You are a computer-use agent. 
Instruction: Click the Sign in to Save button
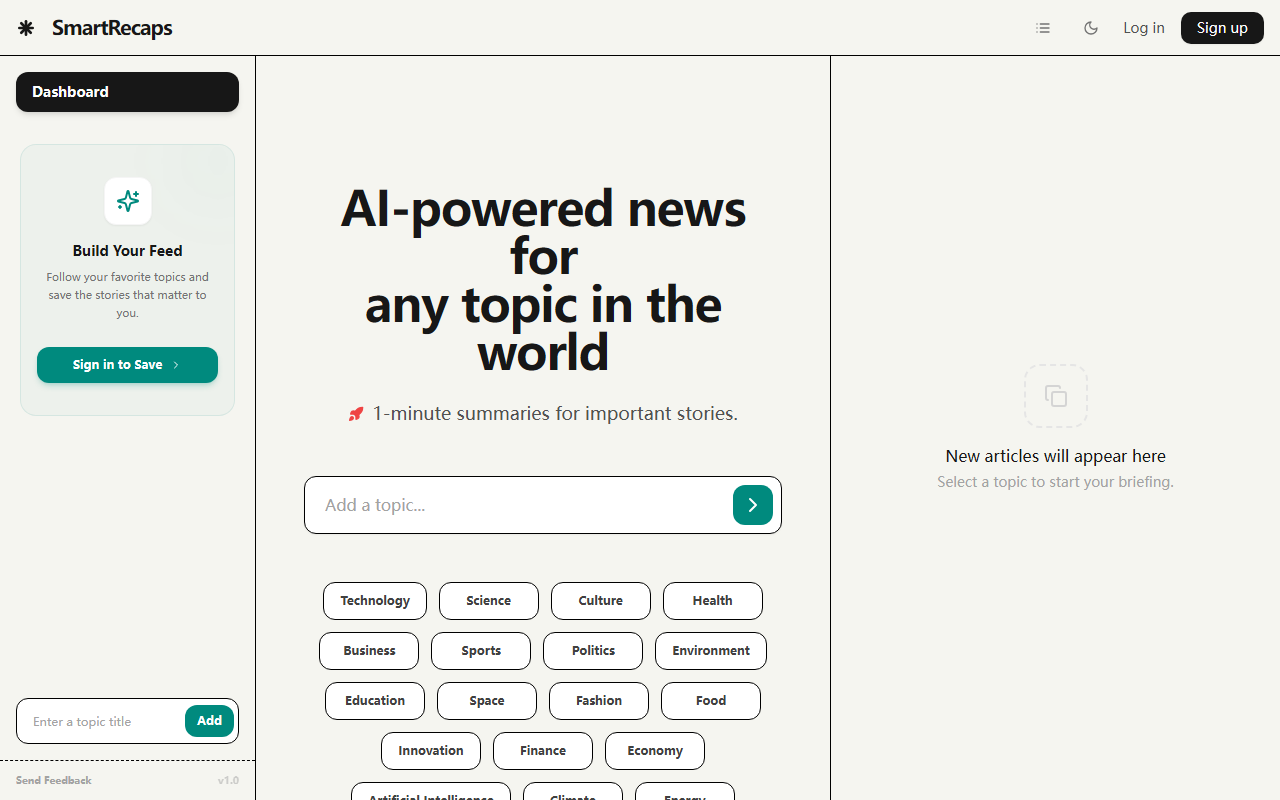point(127,365)
